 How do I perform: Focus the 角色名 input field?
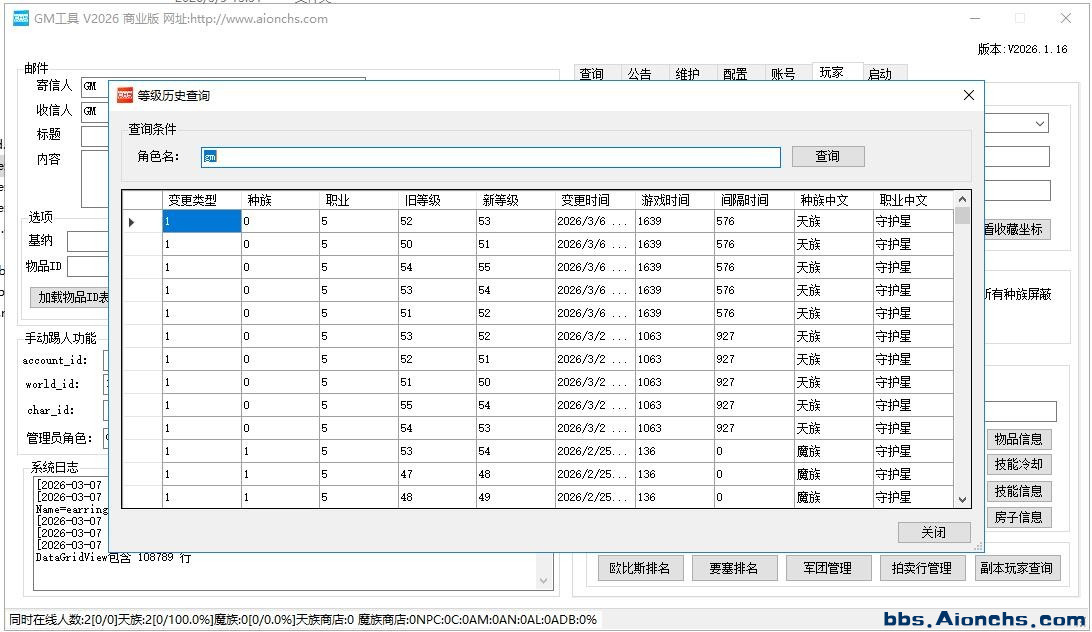pyautogui.click(x=490, y=157)
